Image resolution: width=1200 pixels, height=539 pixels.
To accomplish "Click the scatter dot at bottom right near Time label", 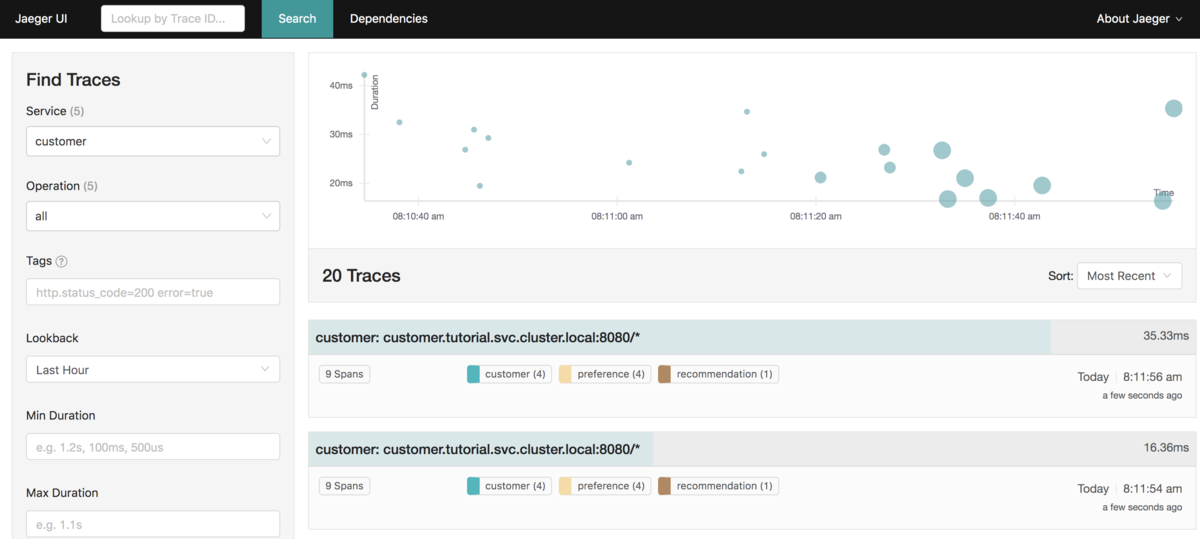I will [x=1162, y=201].
